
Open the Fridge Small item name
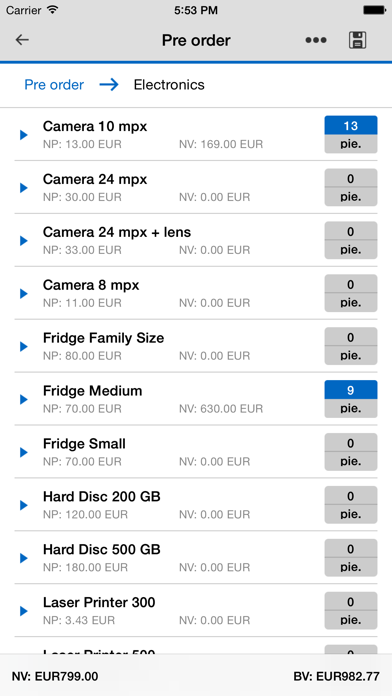point(84,443)
